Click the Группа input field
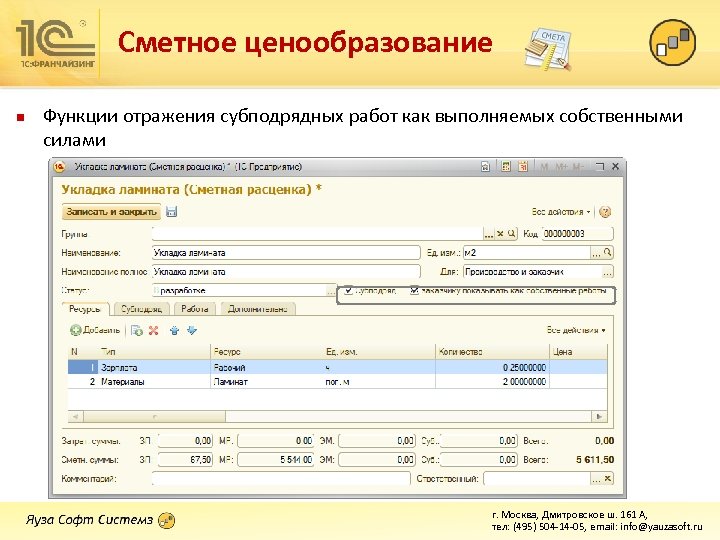 [318, 234]
